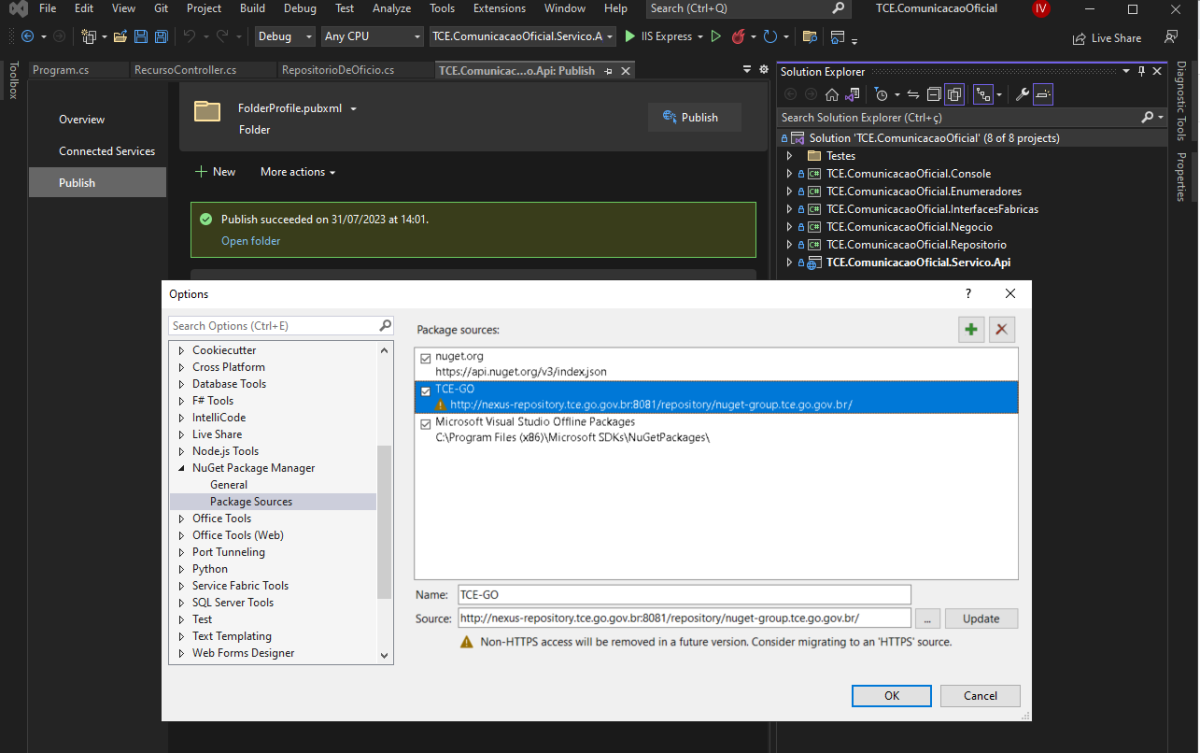Click Start Without Debugging play icon
Screen dimensions: 1200x753
[715, 37]
